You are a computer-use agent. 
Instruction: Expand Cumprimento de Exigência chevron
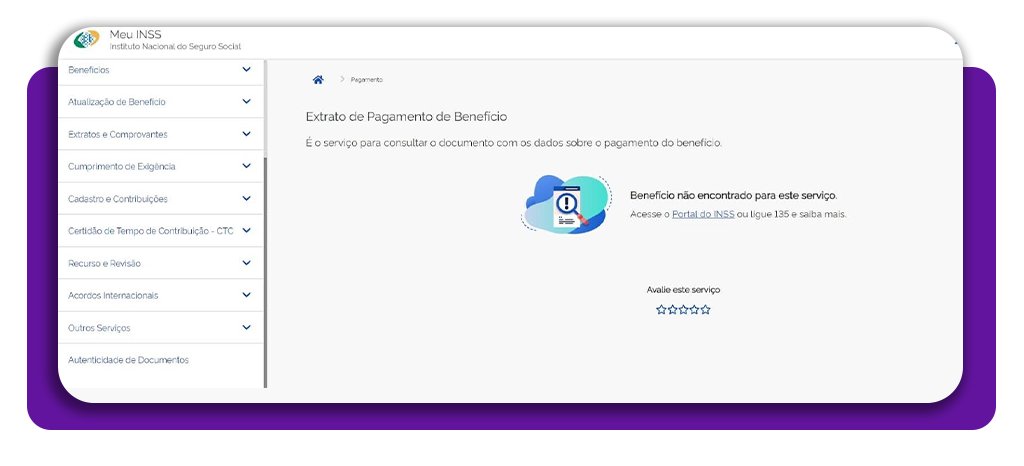(246, 166)
